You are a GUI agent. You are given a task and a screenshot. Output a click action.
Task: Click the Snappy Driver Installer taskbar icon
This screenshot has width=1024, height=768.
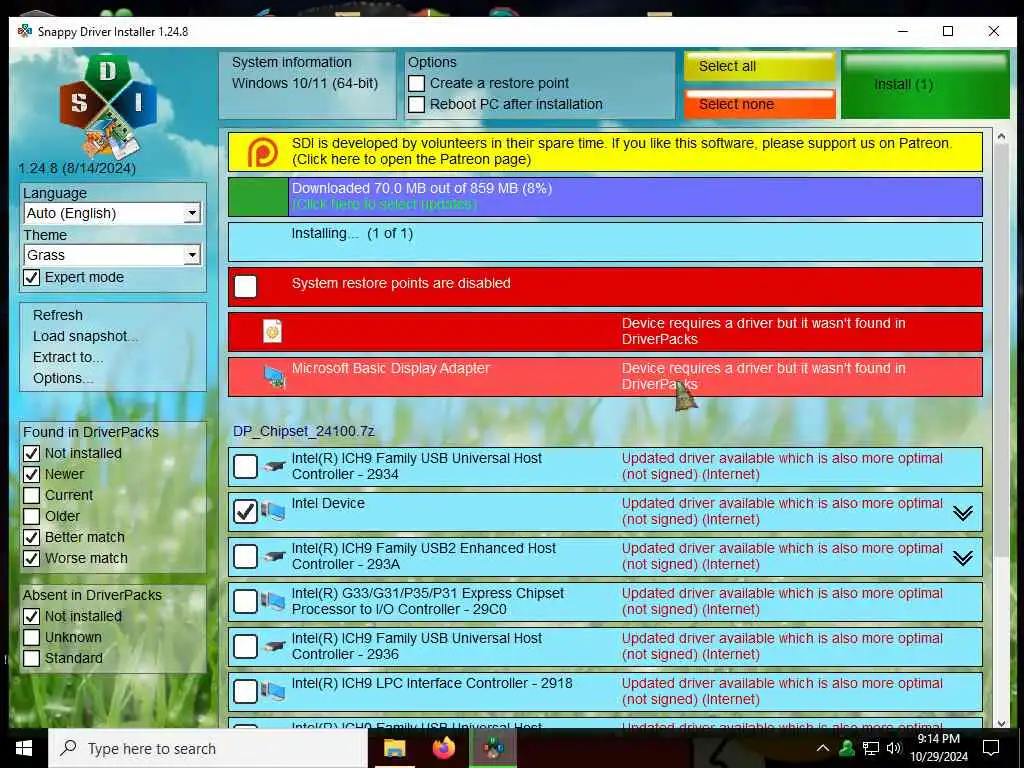coord(494,748)
